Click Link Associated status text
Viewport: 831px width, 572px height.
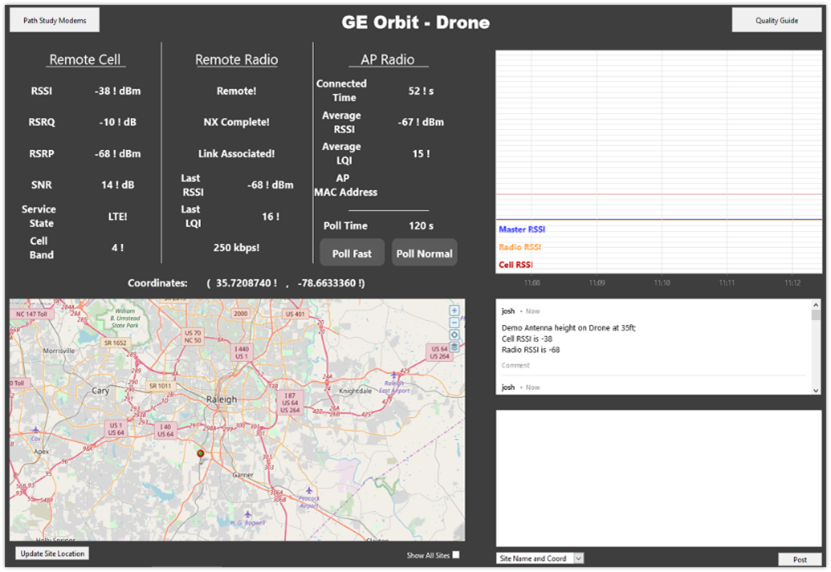pyautogui.click(x=236, y=154)
